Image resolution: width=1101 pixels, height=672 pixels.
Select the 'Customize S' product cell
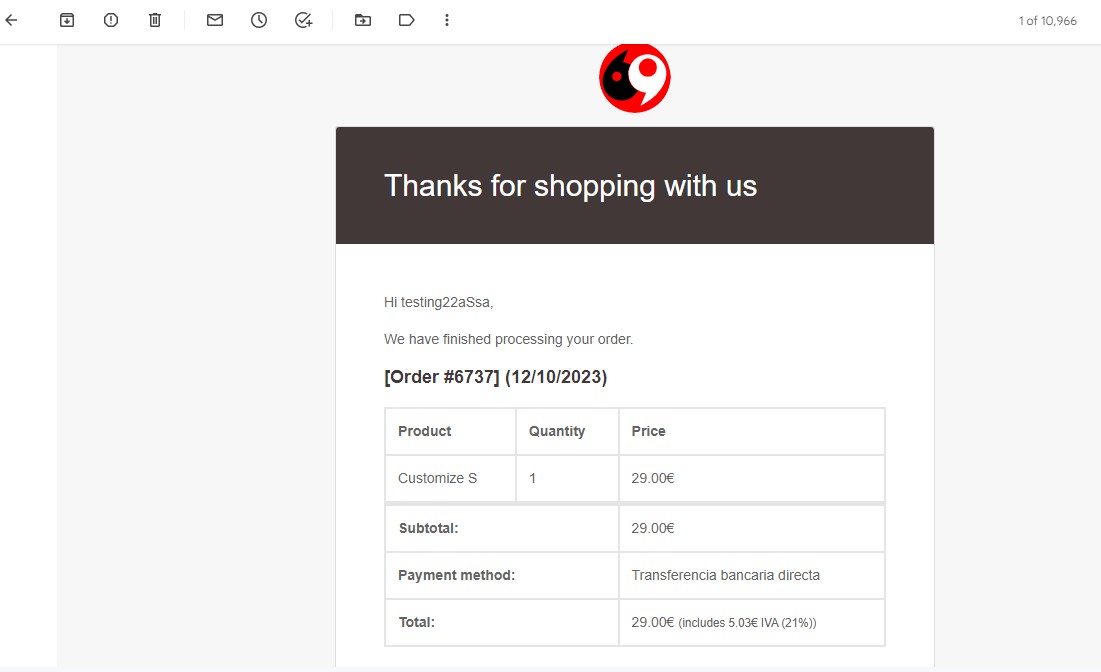[x=450, y=478]
